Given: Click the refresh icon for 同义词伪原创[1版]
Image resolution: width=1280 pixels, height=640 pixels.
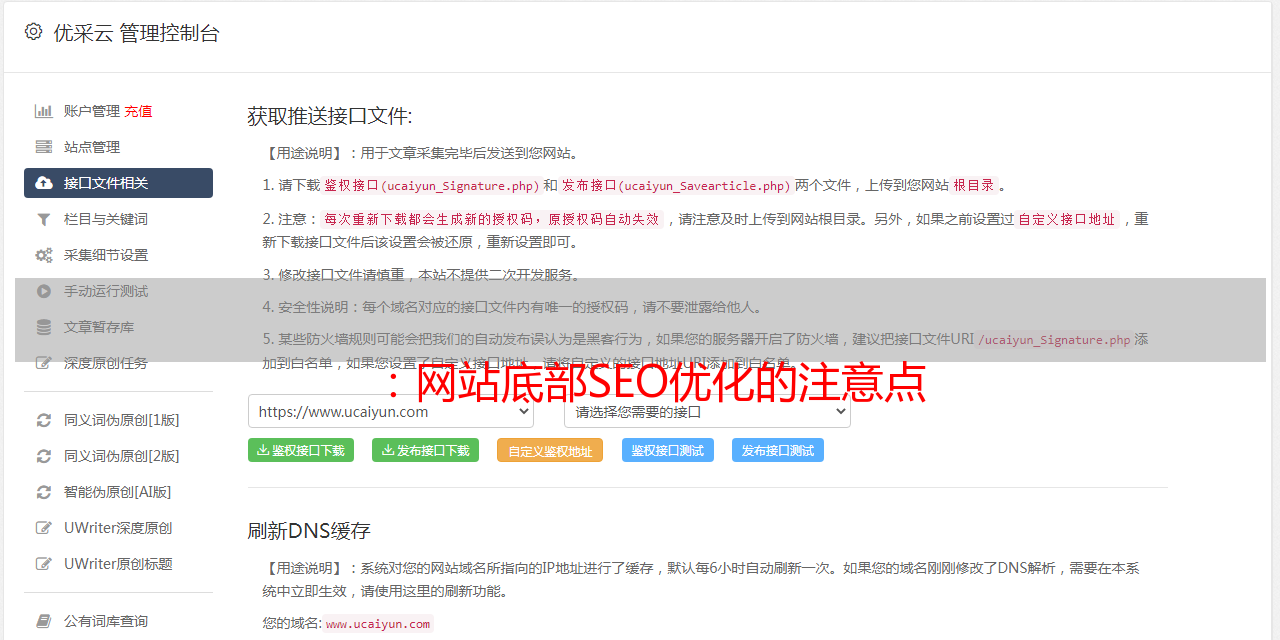Looking at the screenshot, I should (x=44, y=420).
